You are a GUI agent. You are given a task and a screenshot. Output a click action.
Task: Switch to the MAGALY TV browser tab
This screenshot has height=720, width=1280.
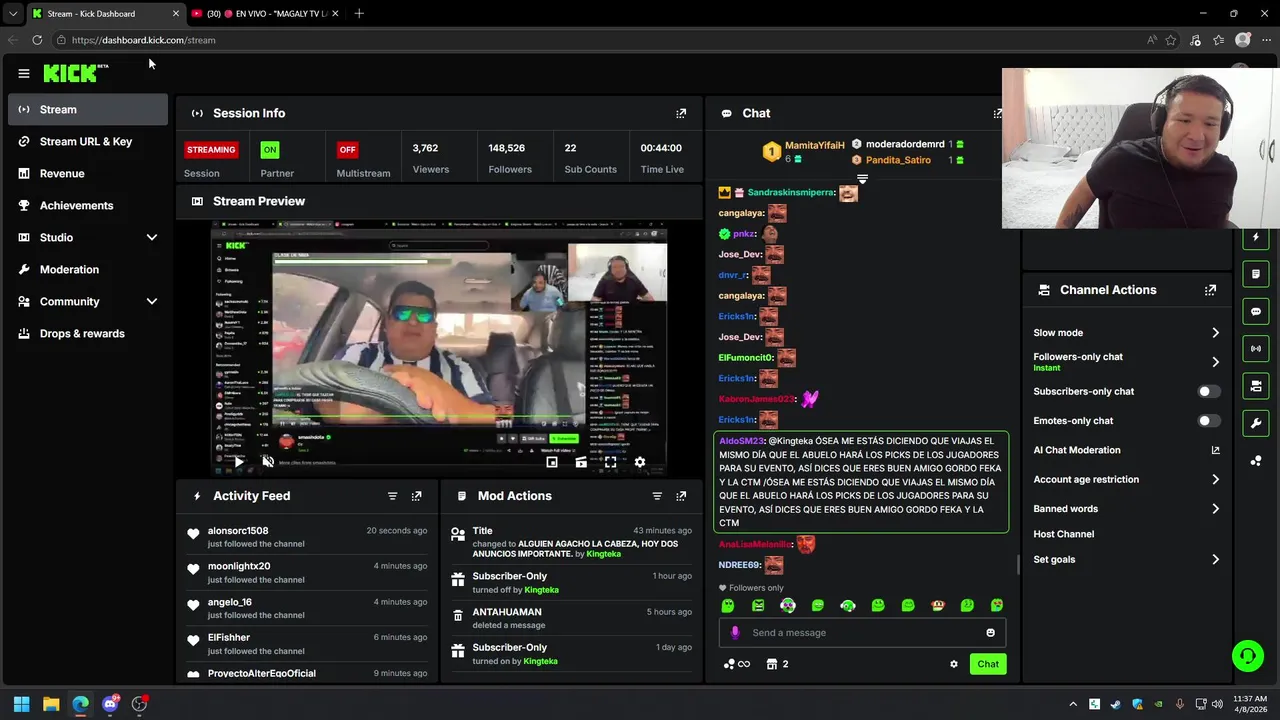point(265,14)
